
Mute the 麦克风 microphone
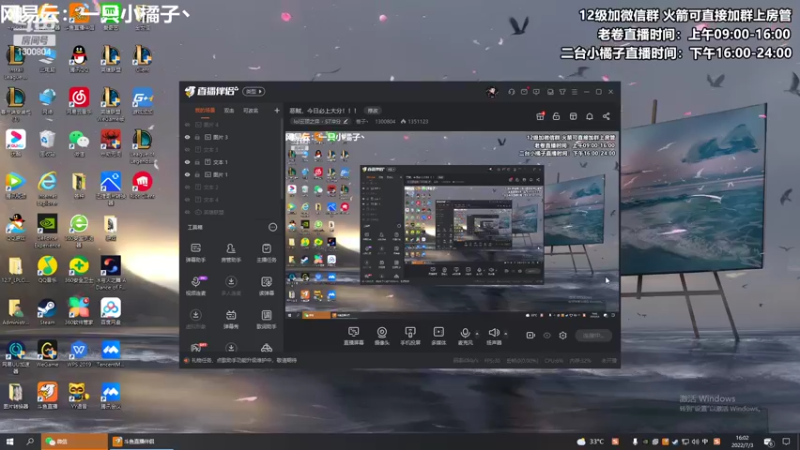click(x=465, y=336)
